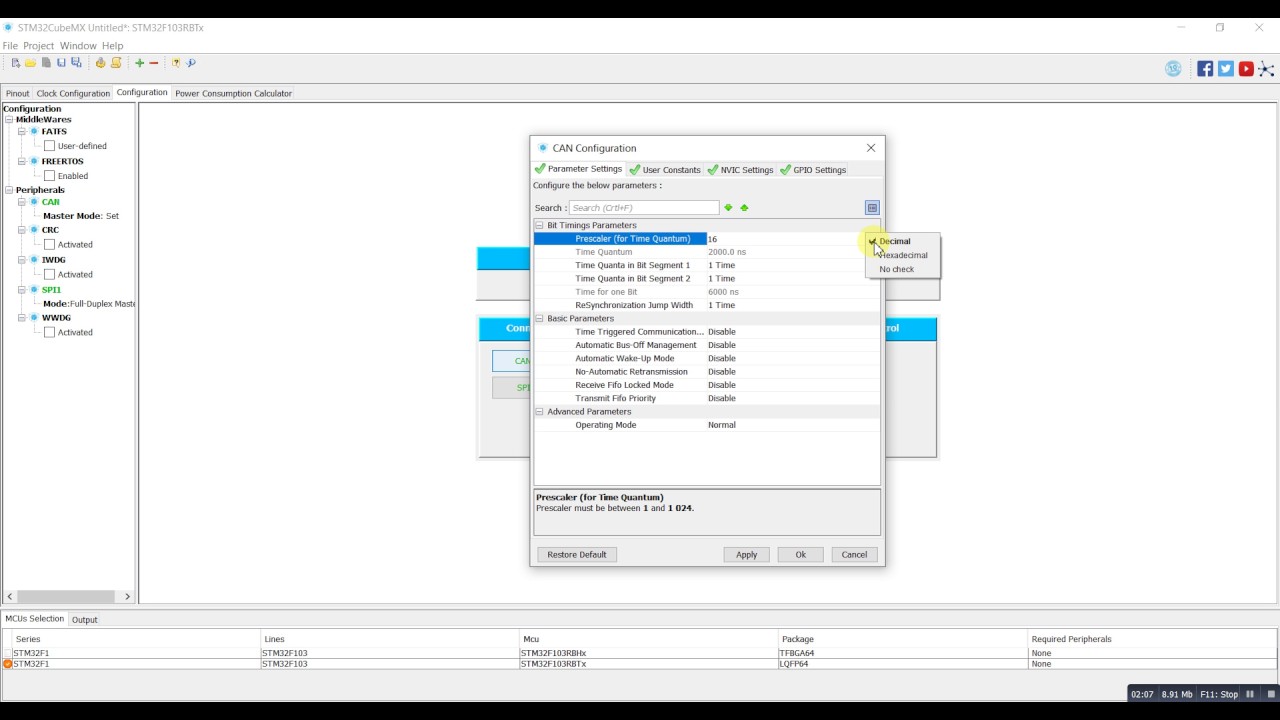The image size is (1280, 720).
Task: Click the Save Project toolbar icon
Action: (61, 63)
